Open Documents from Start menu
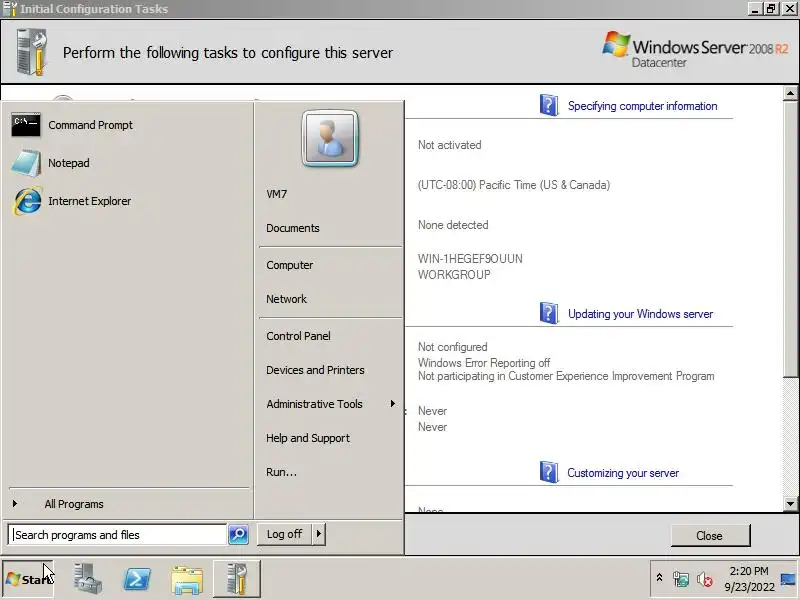Screen dimensions: 800x600 pos(293,228)
